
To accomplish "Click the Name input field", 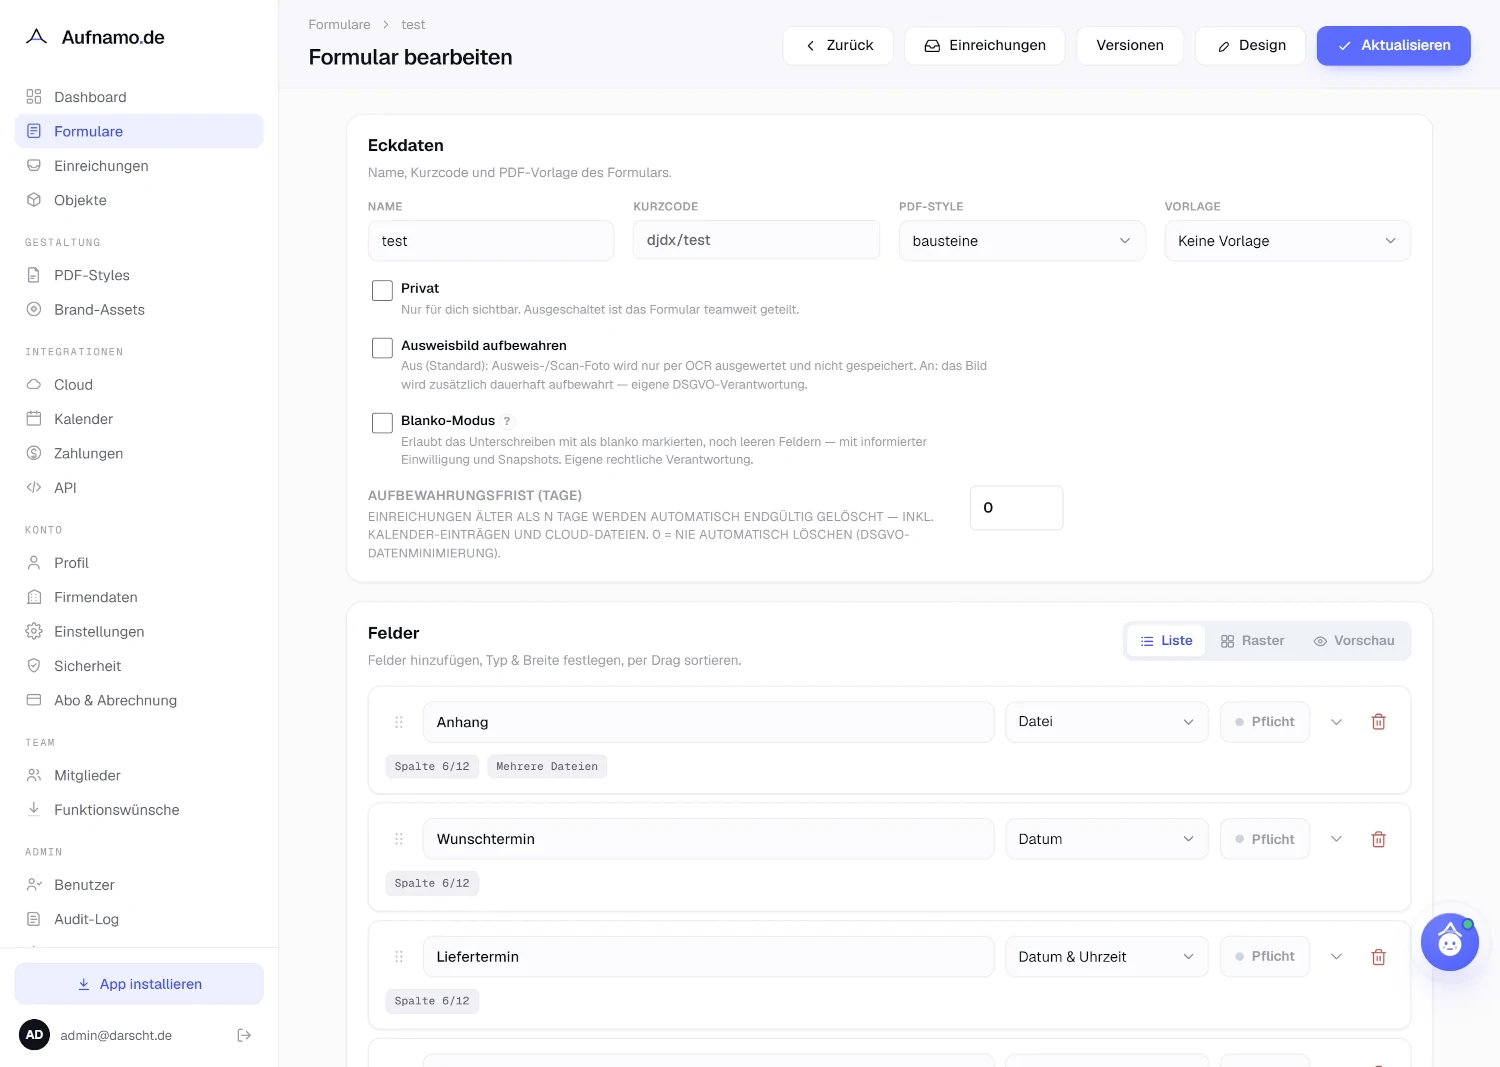I will [x=491, y=241].
